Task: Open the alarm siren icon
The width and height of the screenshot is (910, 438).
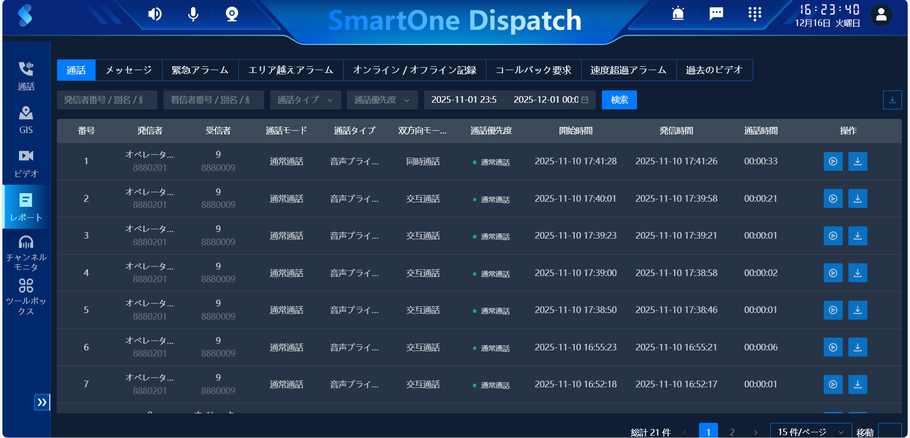Action: tap(678, 14)
